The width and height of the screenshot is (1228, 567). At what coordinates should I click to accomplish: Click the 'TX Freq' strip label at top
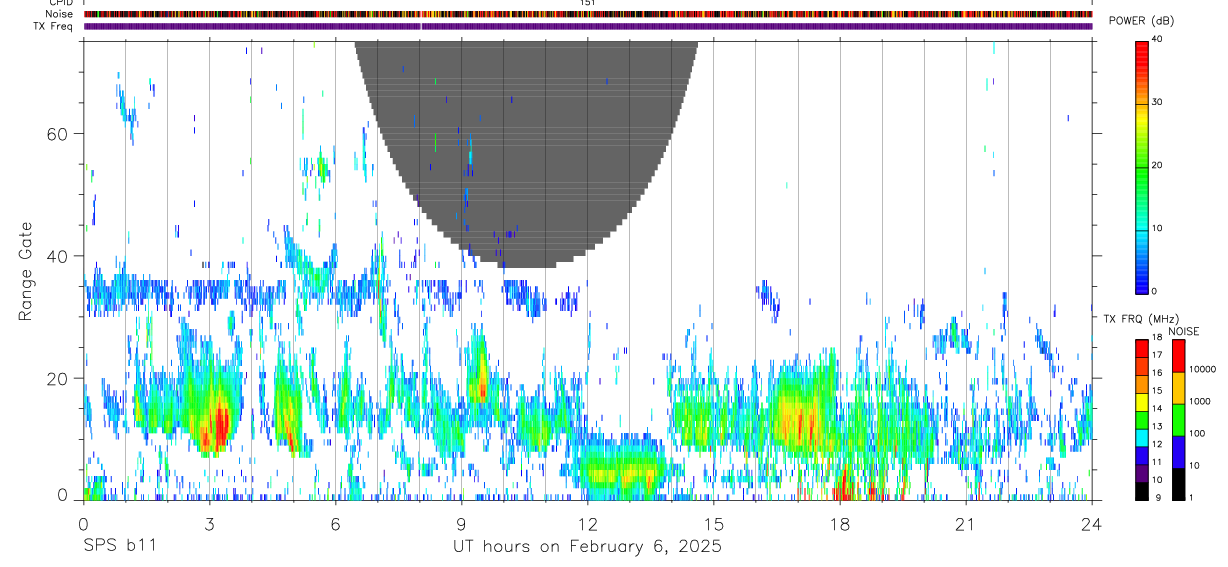click(x=54, y=26)
